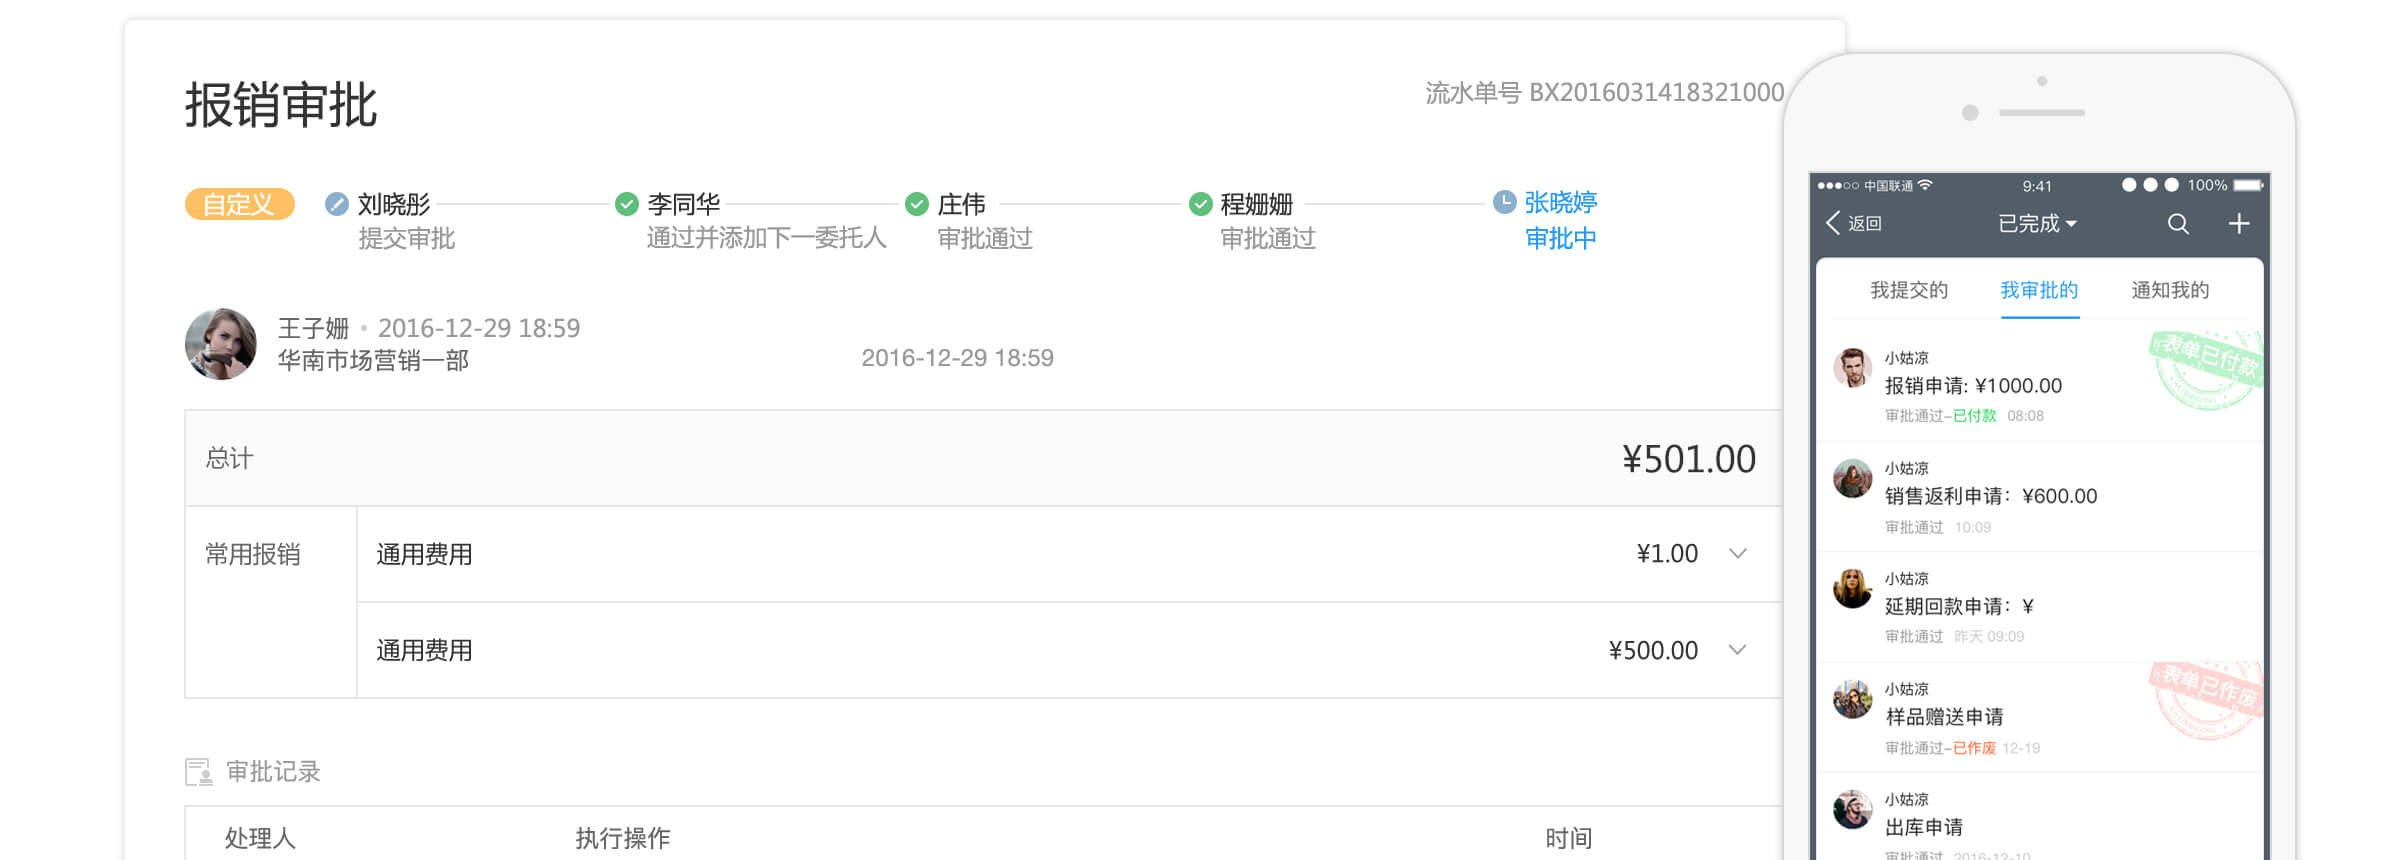The height and width of the screenshot is (860, 2400).
Task: Select the 我审批的 tab
Action: [x=2038, y=290]
